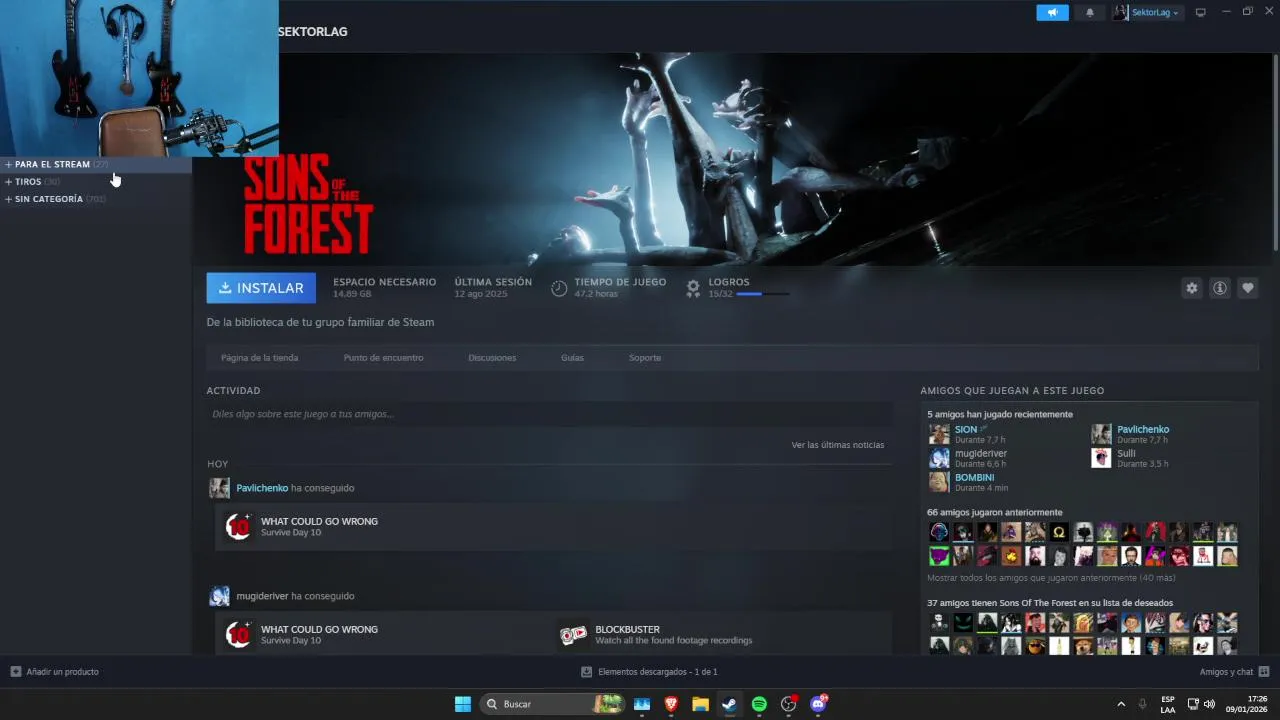The width and height of the screenshot is (1280, 720).
Task: Open the Steam announcements megaphone button
Action: pos(1052,13)
